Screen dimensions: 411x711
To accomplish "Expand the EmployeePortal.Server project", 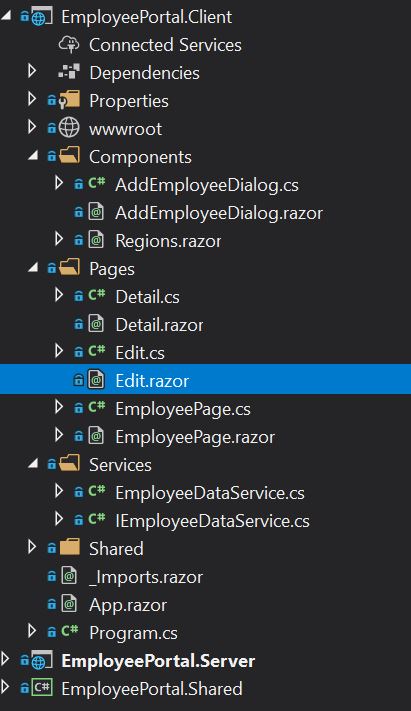I will pos(5,660).
